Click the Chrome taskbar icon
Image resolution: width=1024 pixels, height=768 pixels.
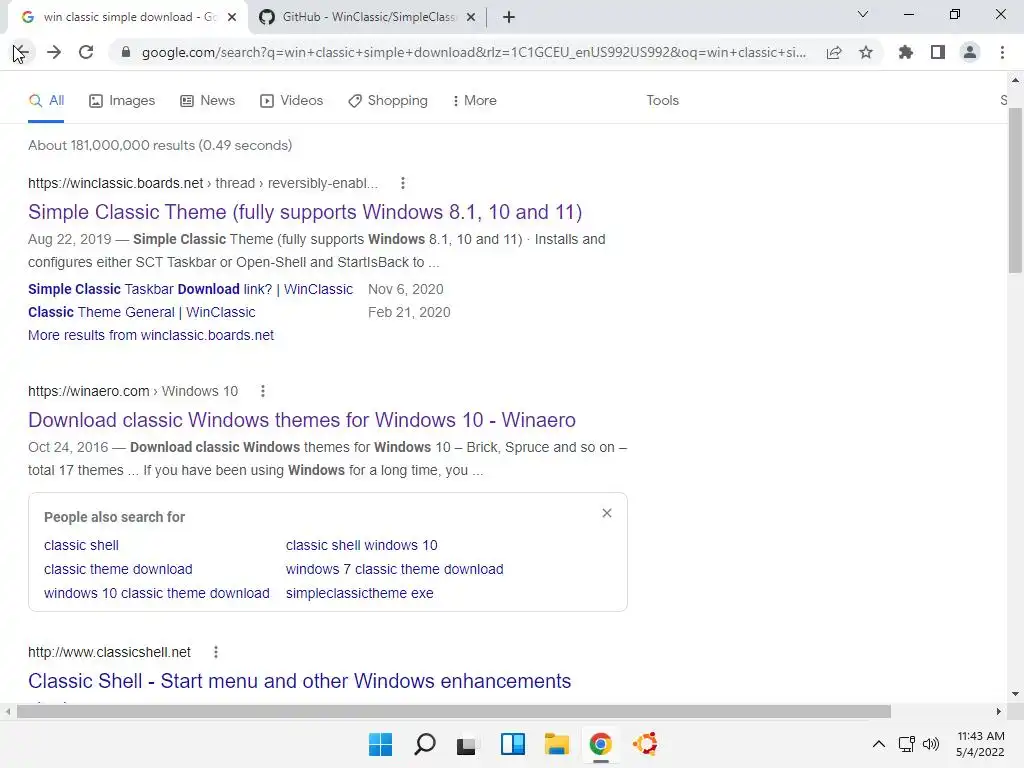coord(600,744)
